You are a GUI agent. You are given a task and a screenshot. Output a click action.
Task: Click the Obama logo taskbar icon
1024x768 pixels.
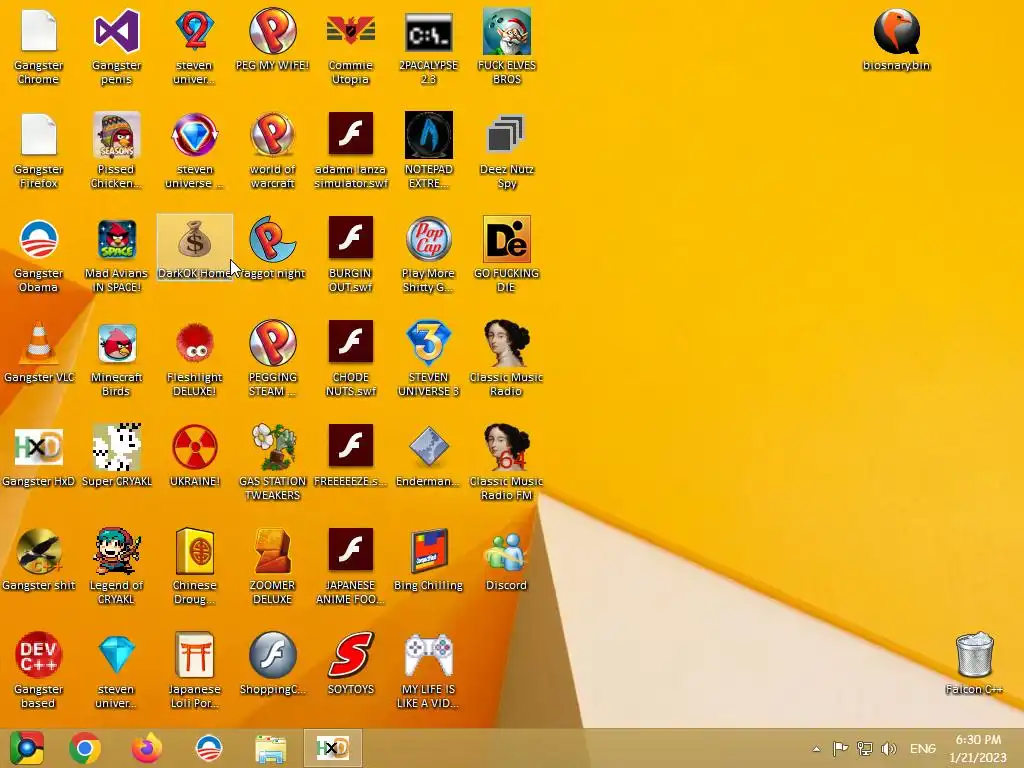click(x=209, y=748)
